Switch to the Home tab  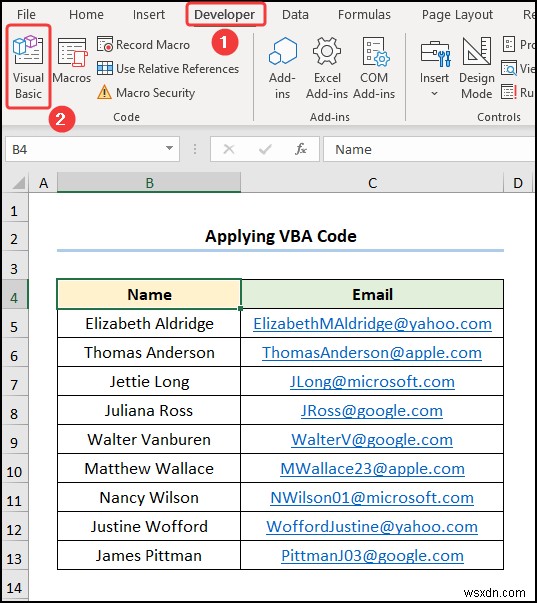(86, 15)
